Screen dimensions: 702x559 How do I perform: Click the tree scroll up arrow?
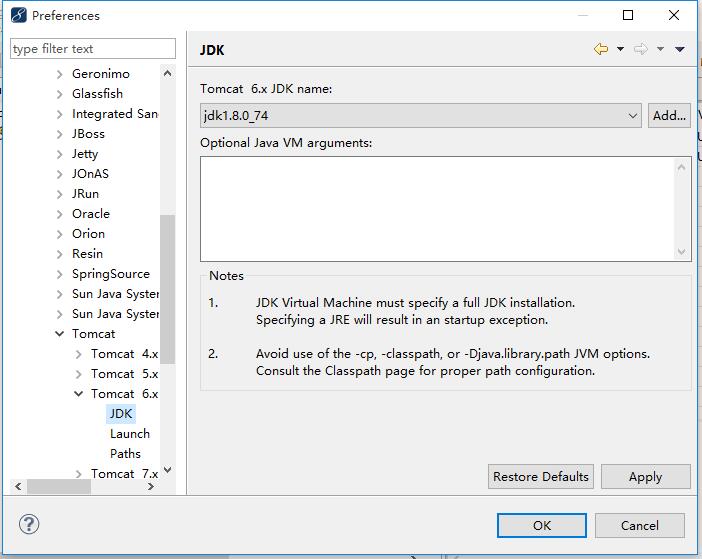click(x=167, y=73)
